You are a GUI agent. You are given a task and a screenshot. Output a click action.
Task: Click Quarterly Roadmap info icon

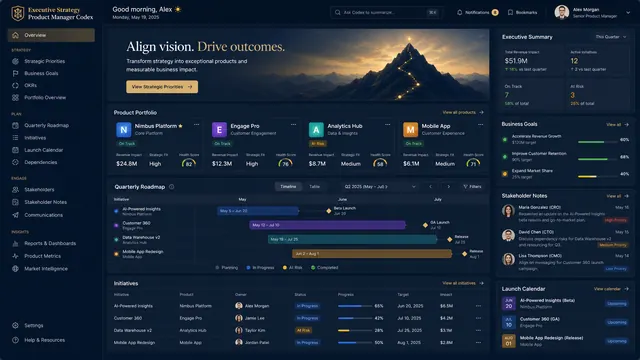click(171, 187)
